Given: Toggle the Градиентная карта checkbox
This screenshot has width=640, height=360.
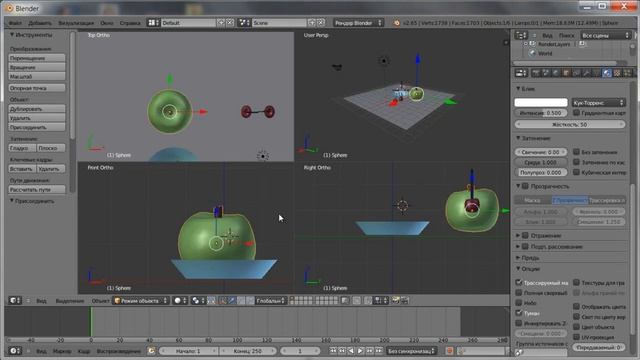Looking at the screenshot, I should [576, 113].
